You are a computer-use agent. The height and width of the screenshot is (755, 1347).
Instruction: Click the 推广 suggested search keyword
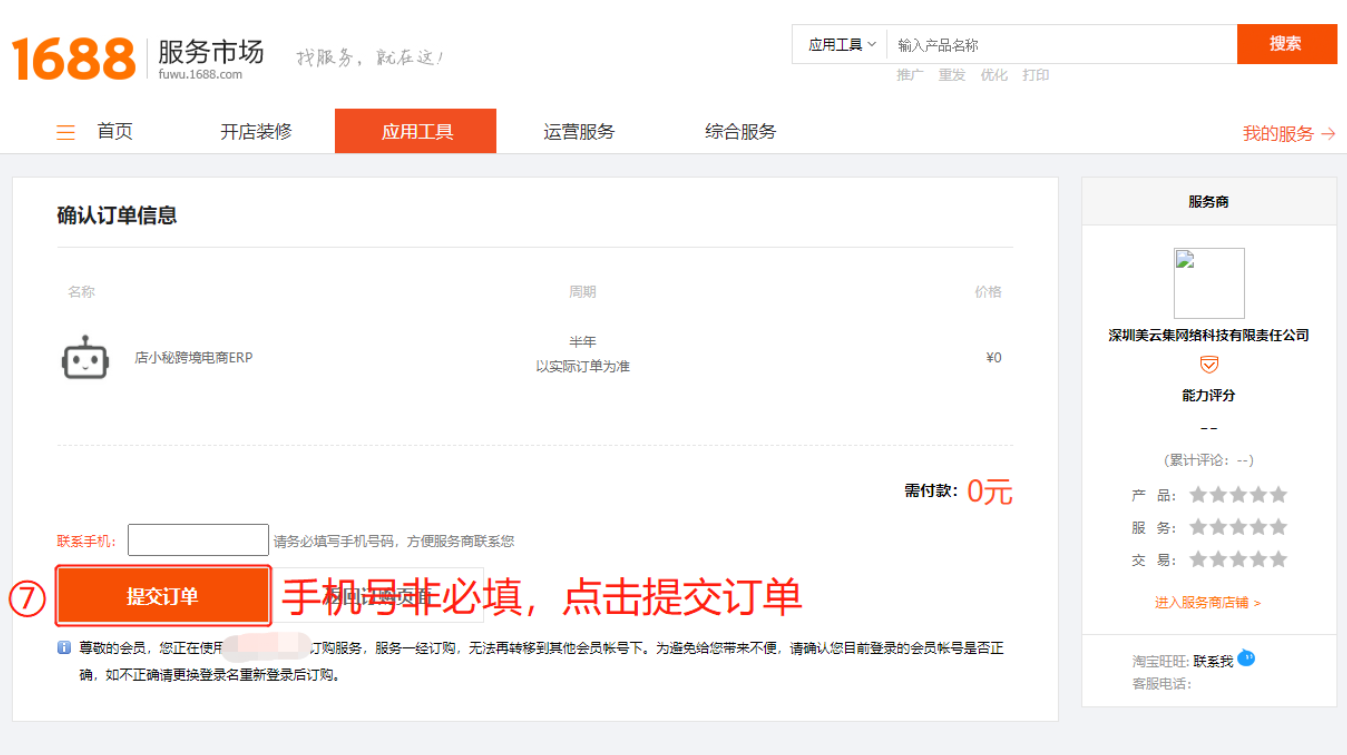[910, 75]
